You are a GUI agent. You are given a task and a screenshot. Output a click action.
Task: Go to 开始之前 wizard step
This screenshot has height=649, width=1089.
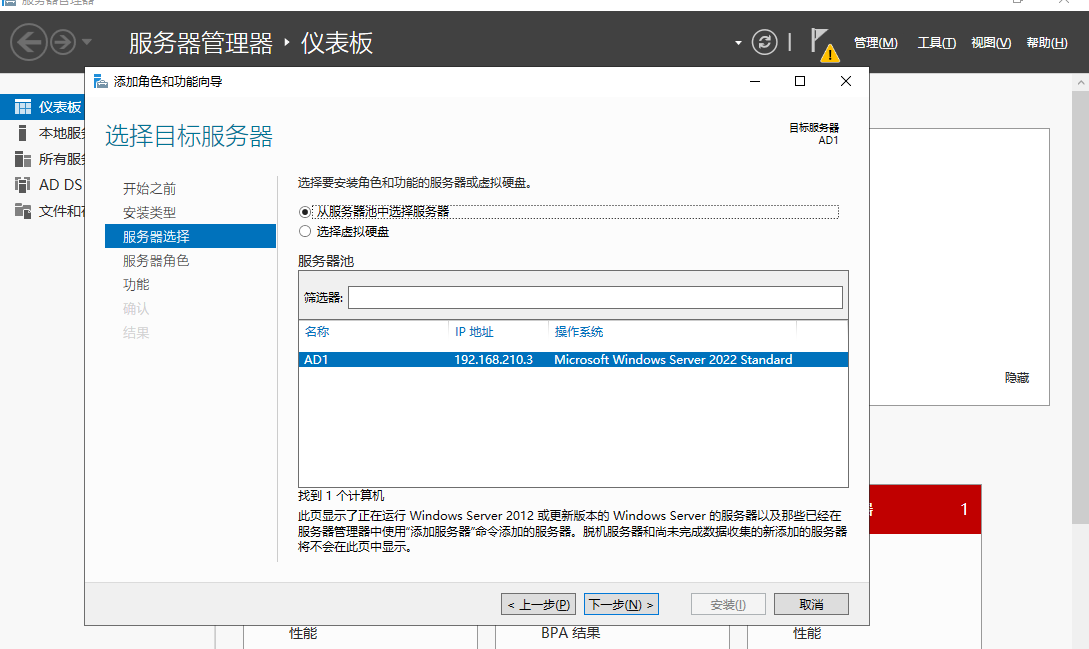point(149,188)
